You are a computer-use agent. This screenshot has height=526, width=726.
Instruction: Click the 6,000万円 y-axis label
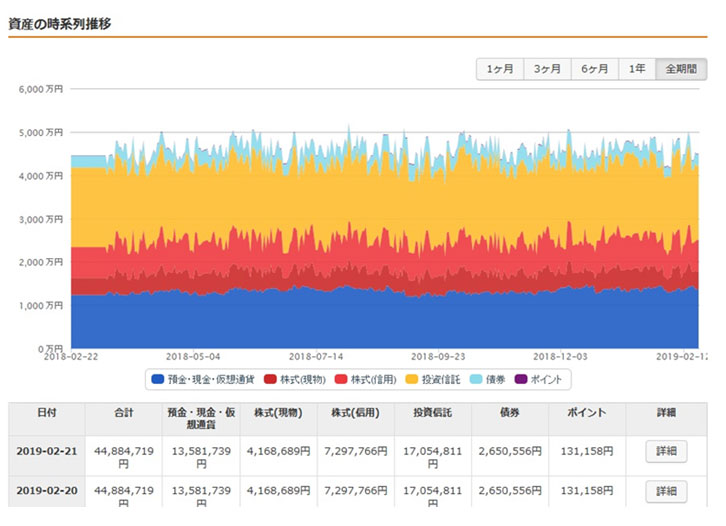pos(41,89)
